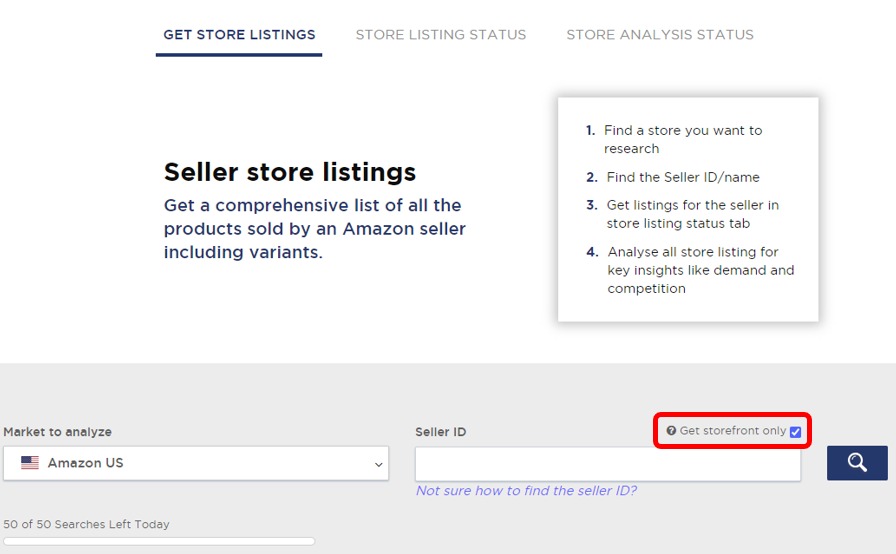Click the "50 of 50 Searches Left Today" text
The width and height of the screenshot is (896, 554).
point(87,524)
